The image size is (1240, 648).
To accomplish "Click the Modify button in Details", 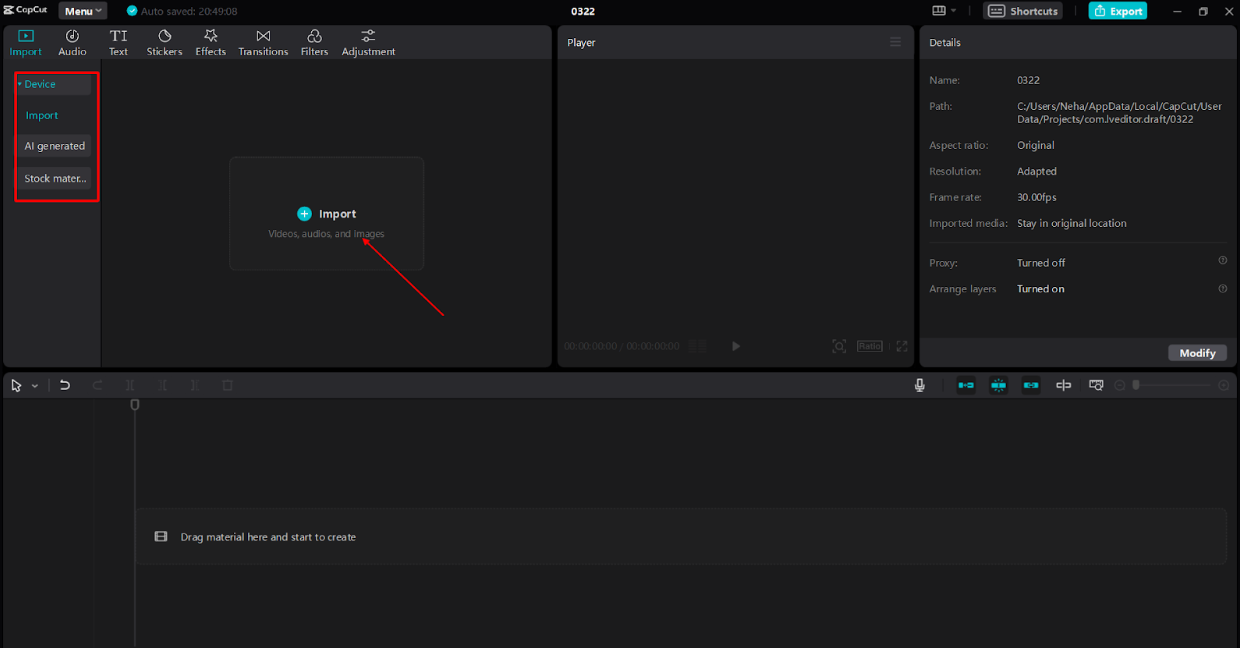I will click(x=1197, y=353).
